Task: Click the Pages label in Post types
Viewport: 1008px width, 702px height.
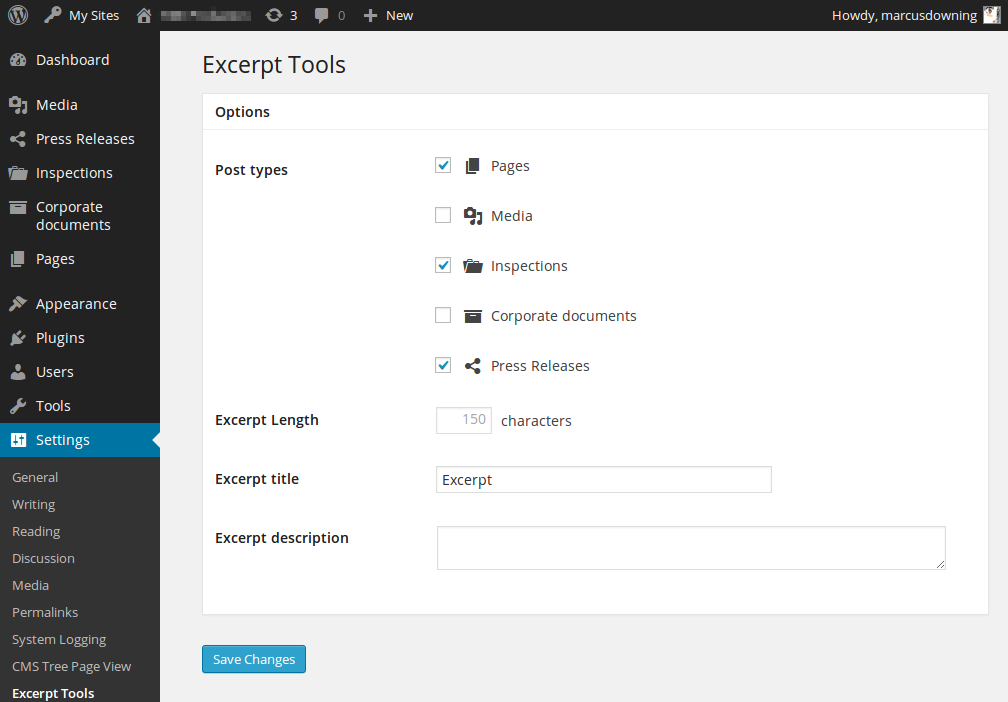Action: pos(510,166)
